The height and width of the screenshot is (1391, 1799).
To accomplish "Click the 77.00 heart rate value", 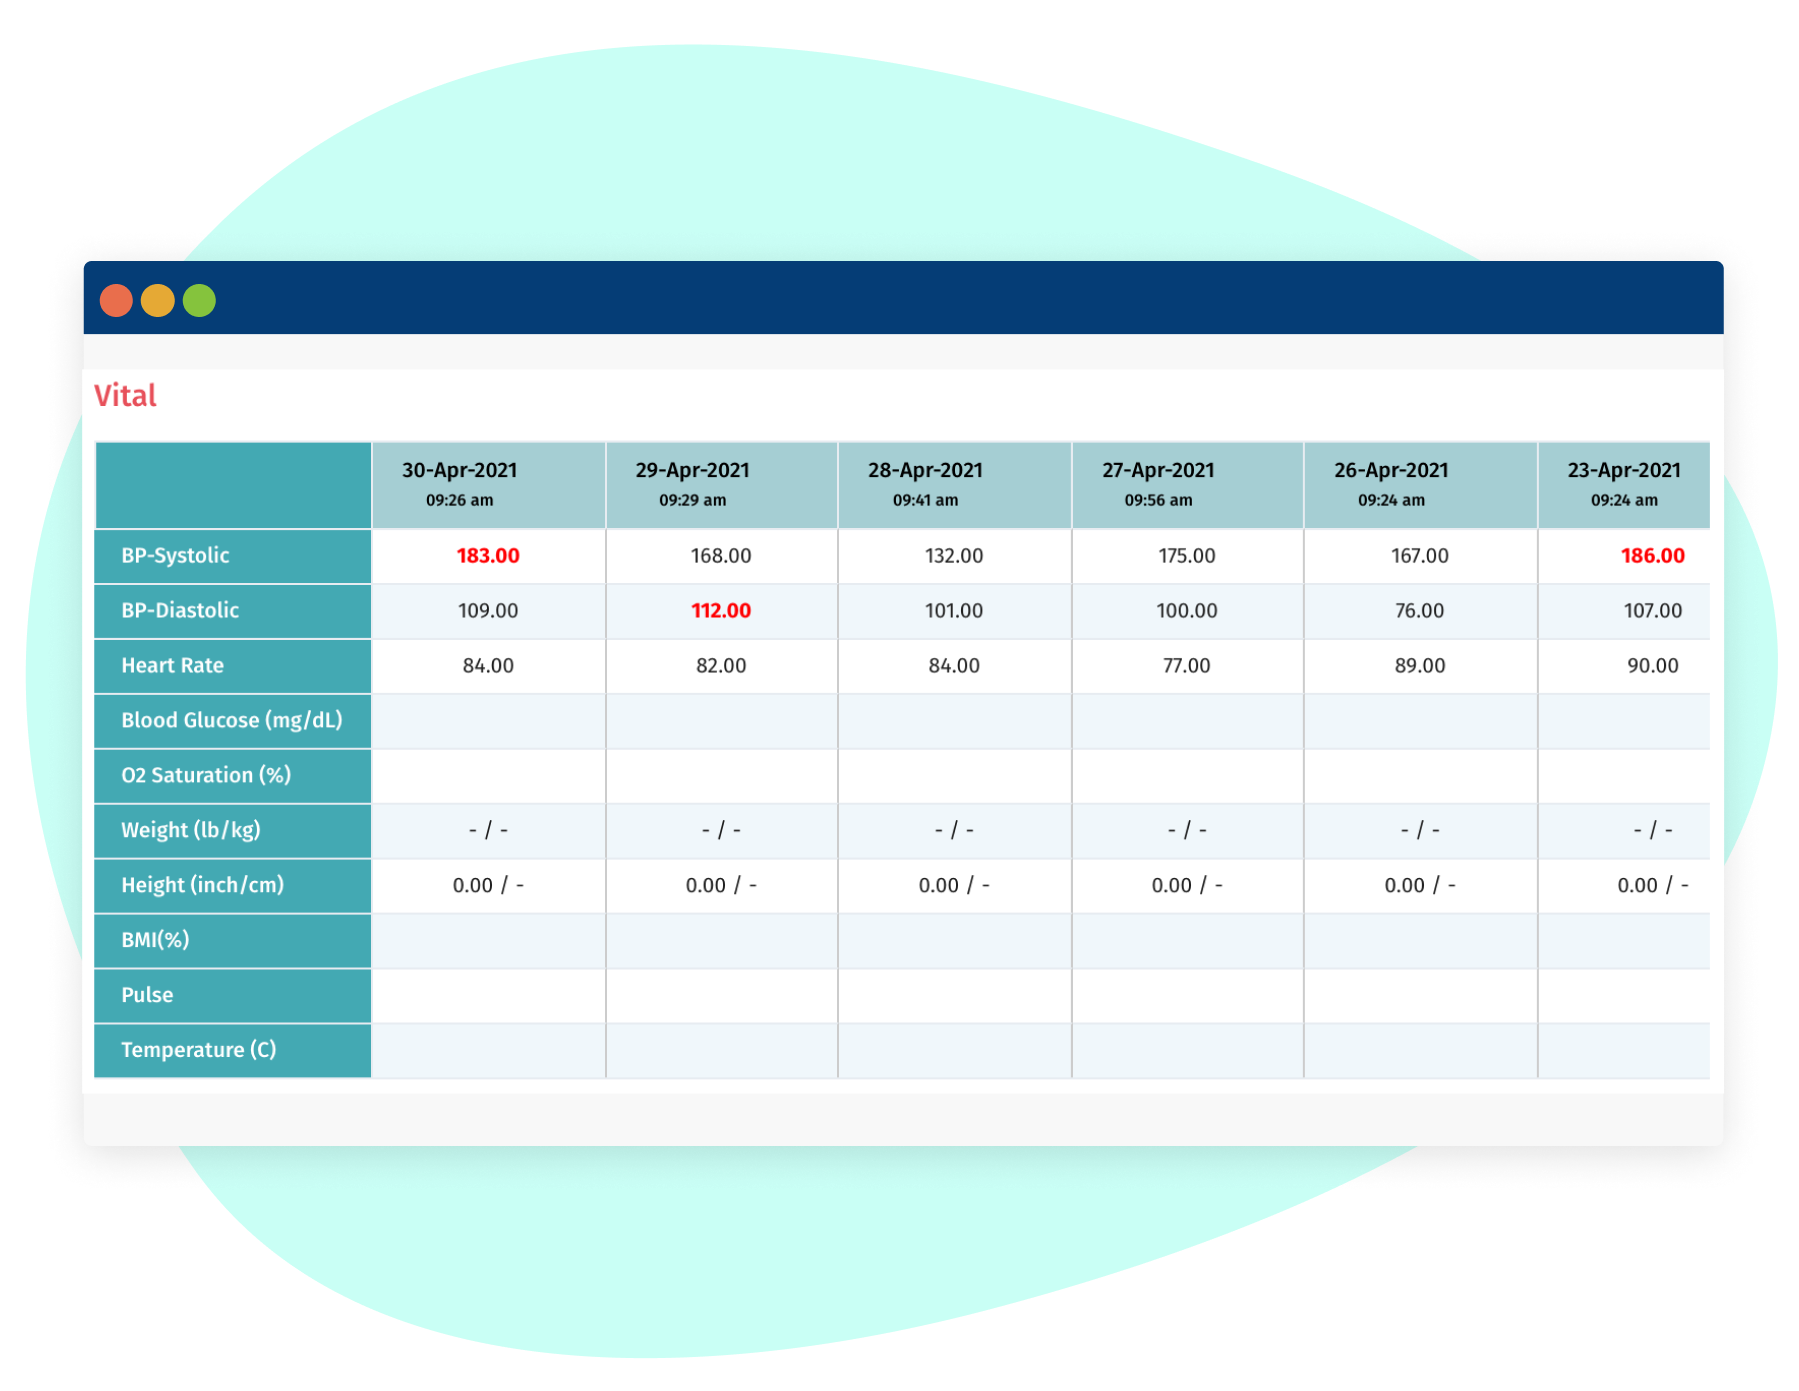I will point(1187,666).
